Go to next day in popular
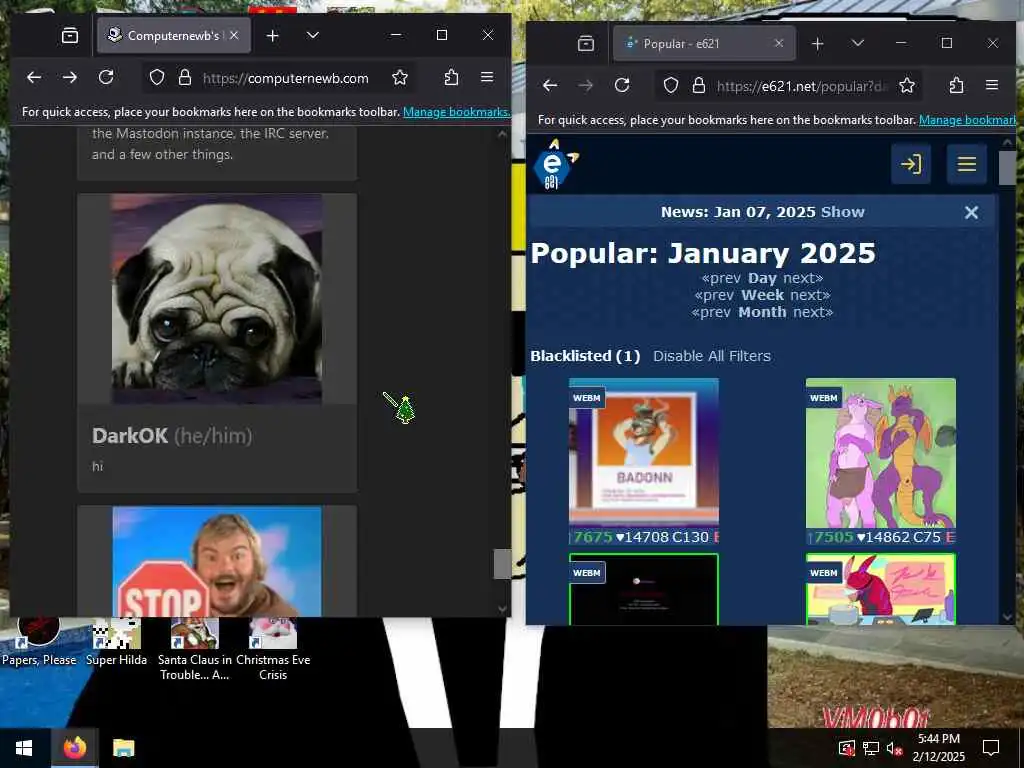The height and width of the screenshot is (768, 1024). click(x=803, y=278)
